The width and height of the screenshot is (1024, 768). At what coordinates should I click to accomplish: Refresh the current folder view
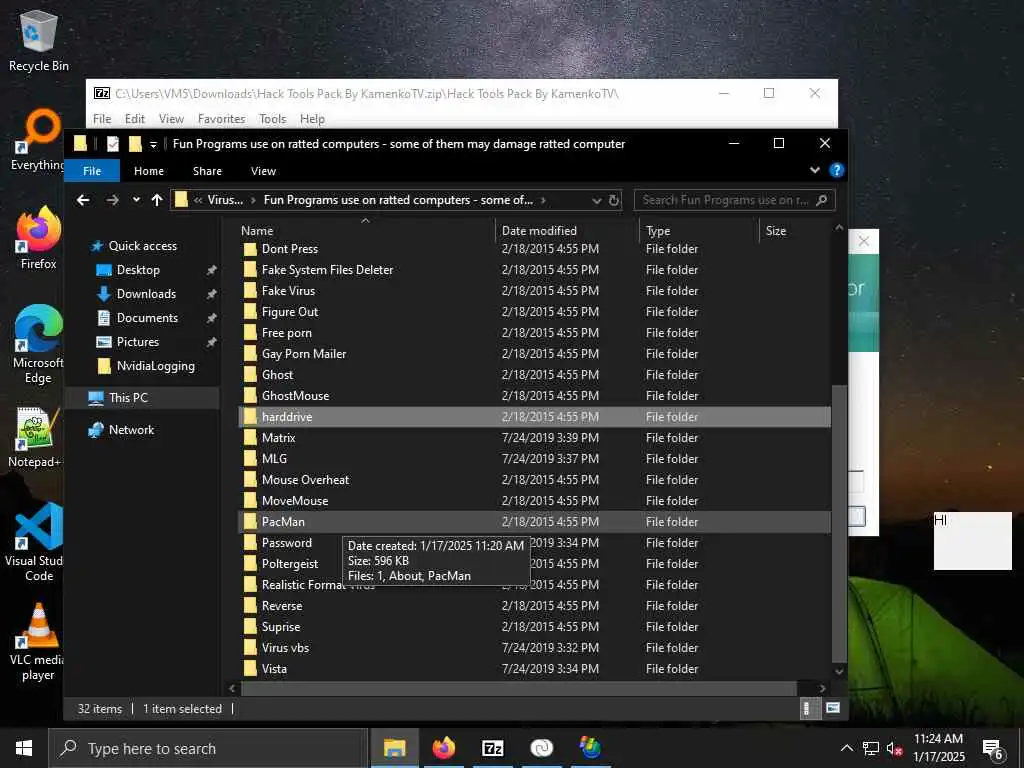(614, 200)
